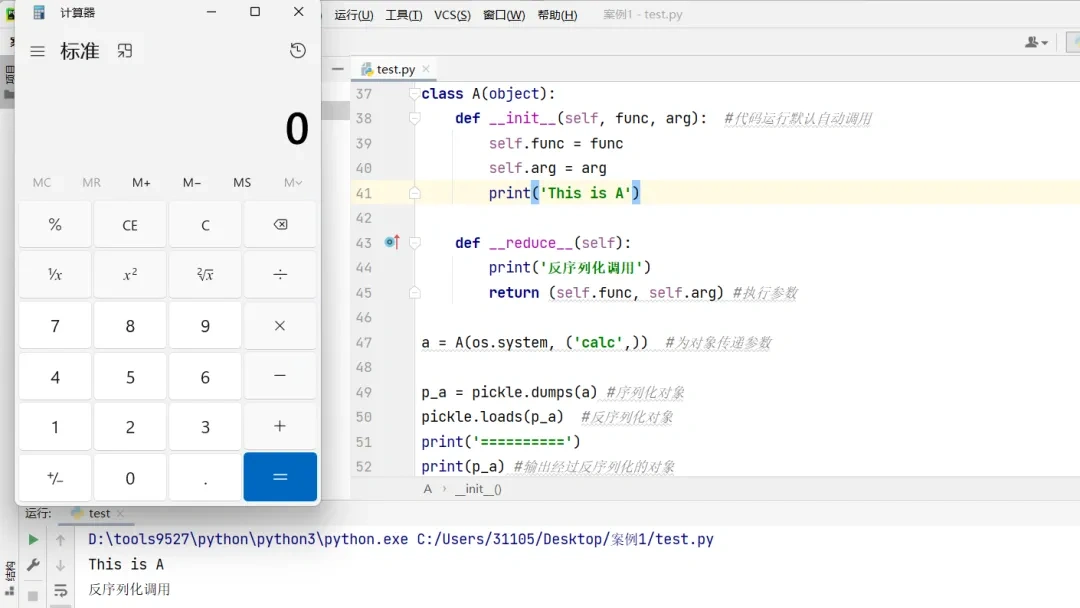
Task: Open the calculator navigation hamburger menu
Action: pyautogui.click(x=37, y=51)
